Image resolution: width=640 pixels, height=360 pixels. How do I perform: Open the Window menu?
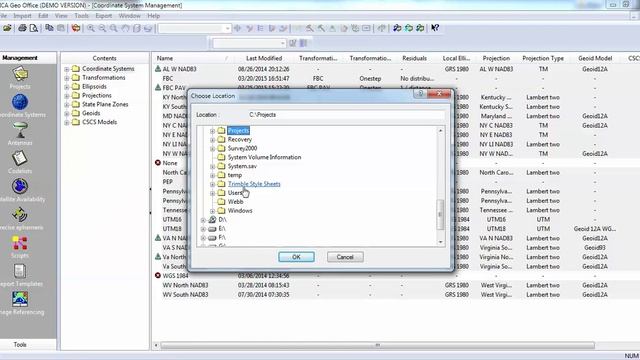pos(129,16)
